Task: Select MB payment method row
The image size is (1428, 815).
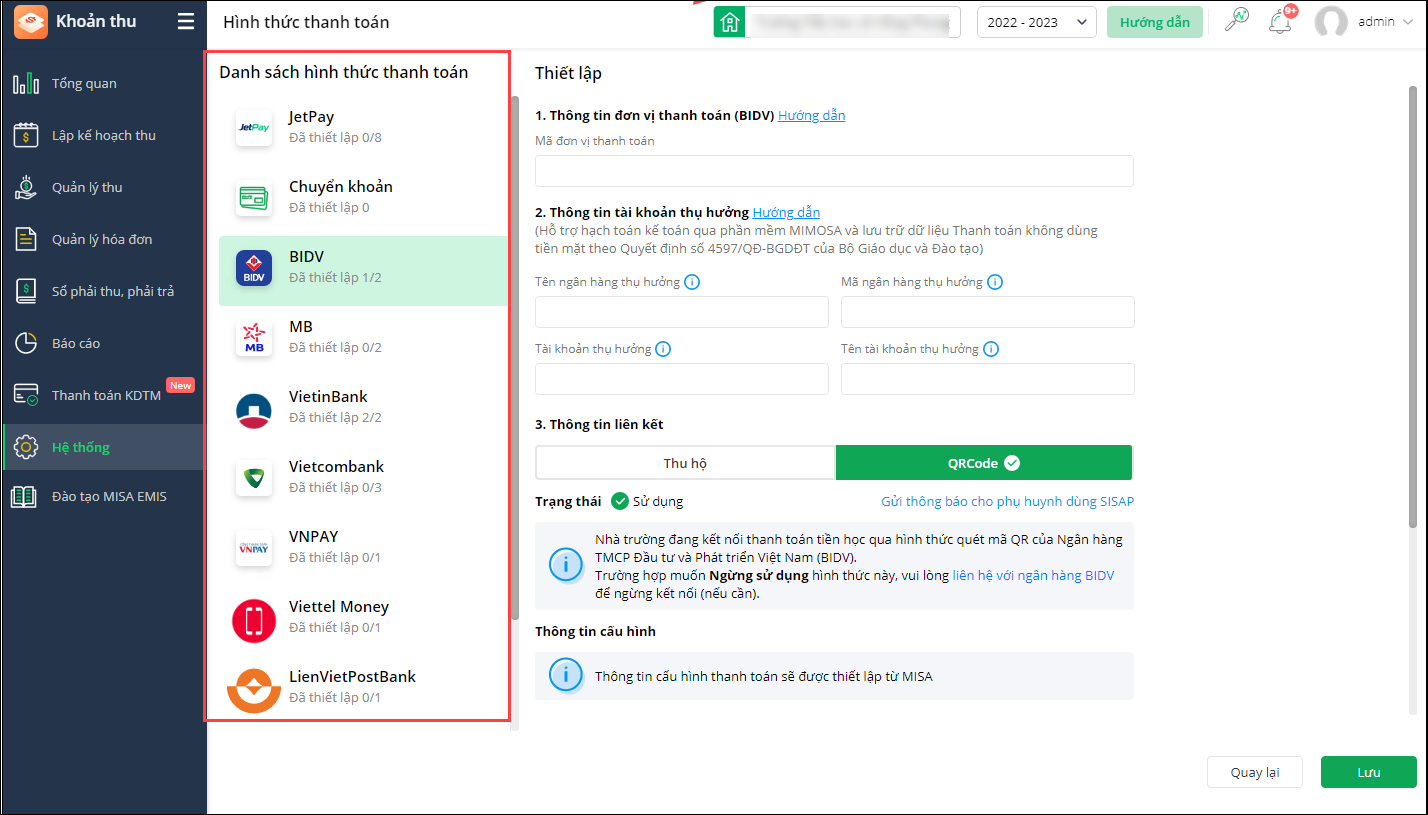Action: click(x=363, y=338)
